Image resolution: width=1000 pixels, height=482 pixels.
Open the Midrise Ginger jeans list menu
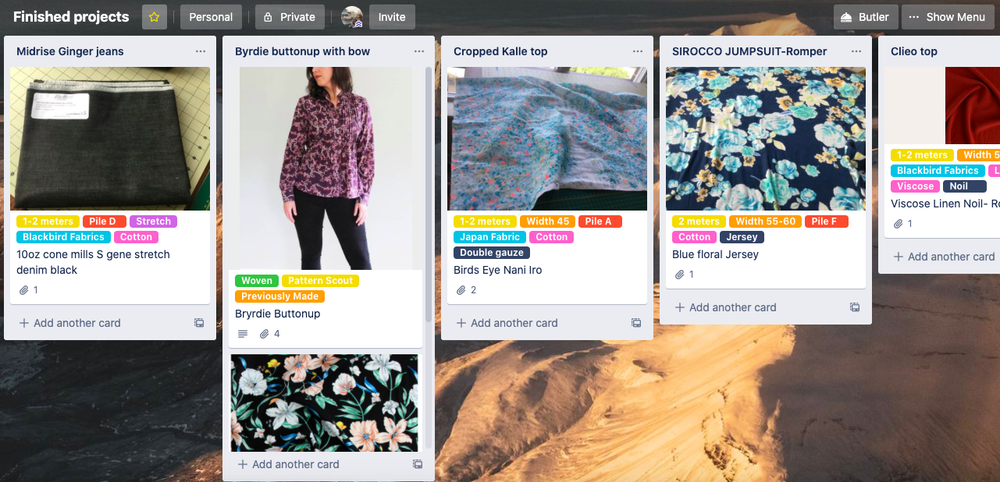[200, 51]
